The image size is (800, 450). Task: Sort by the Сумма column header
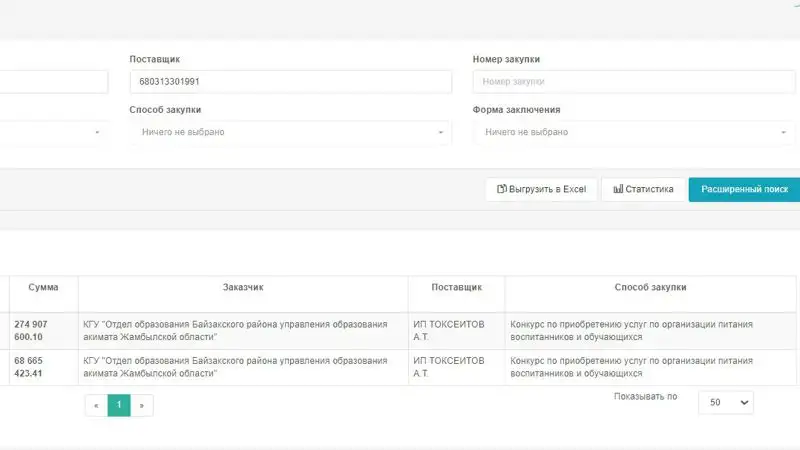[43, 288]
